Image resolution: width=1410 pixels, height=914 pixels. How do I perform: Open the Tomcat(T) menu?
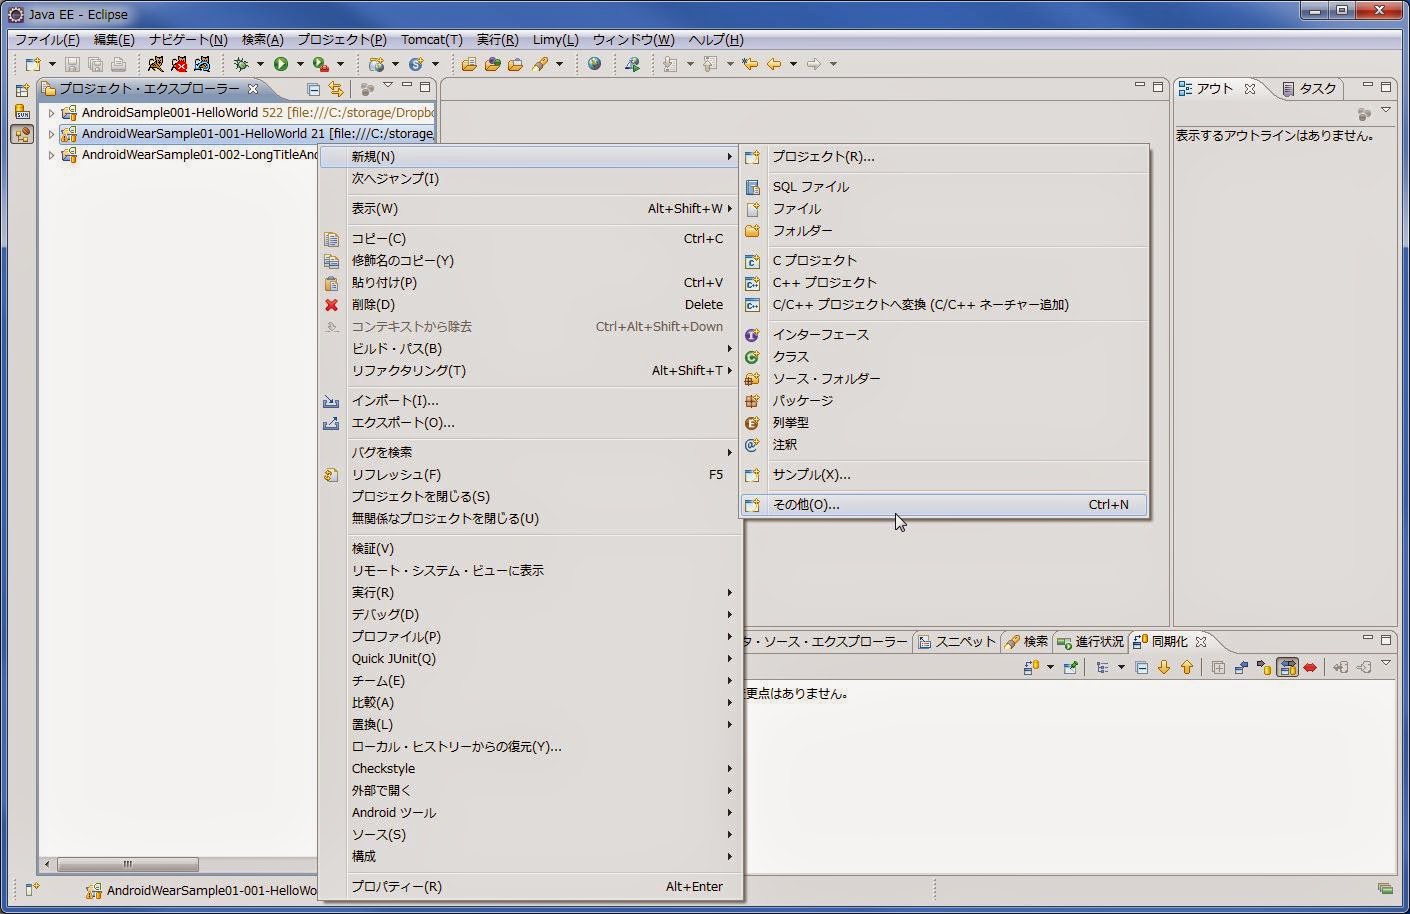pyautogui.click(x=432, y=40)
